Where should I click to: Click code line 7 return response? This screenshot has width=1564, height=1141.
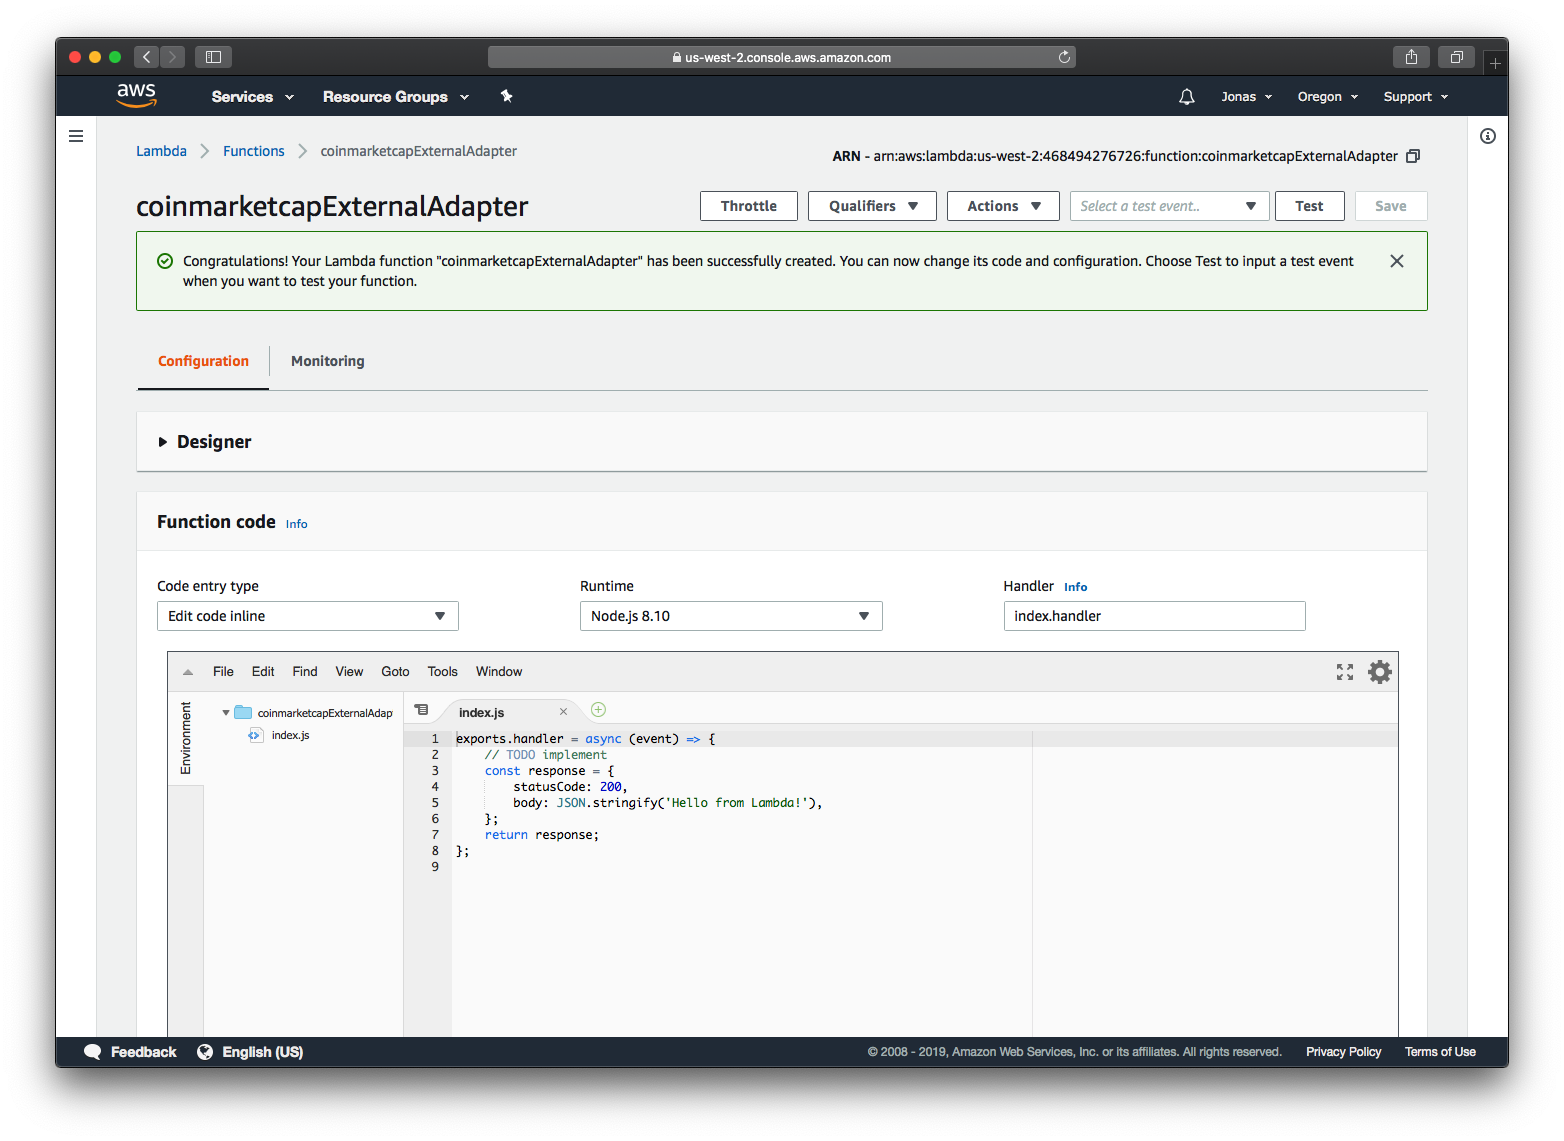point(542,835)
